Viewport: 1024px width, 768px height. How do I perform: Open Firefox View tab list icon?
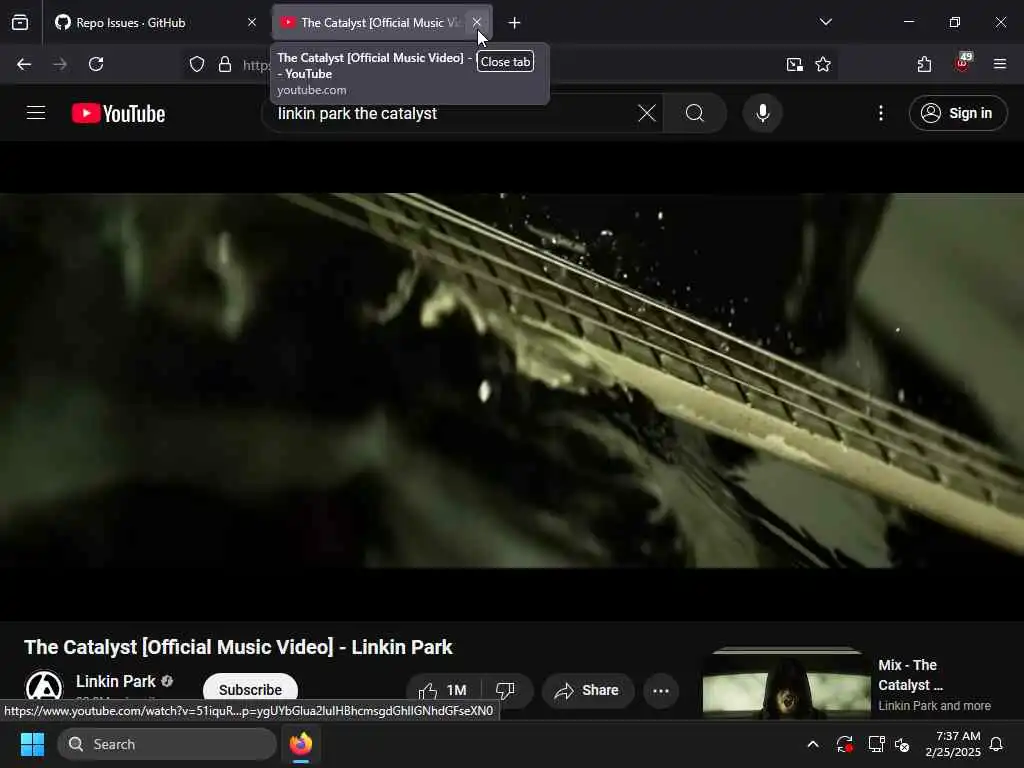click(20, 23)
